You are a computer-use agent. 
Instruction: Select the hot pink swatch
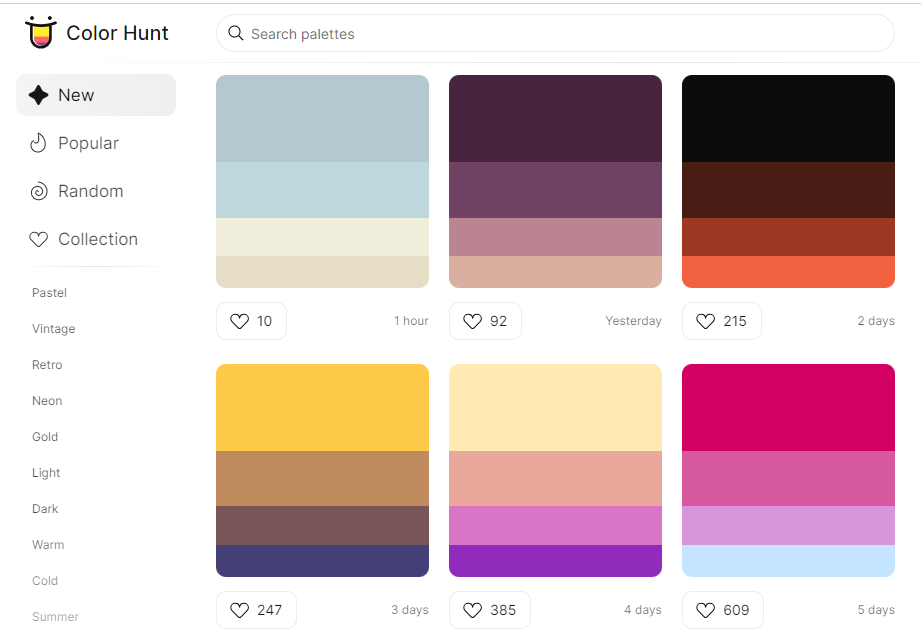point(788,479)
